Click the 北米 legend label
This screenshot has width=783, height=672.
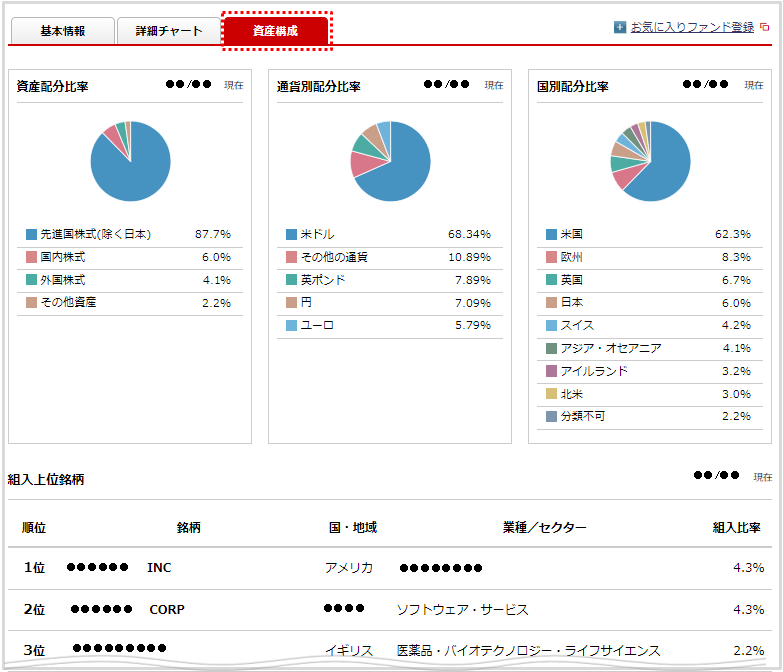572,394
